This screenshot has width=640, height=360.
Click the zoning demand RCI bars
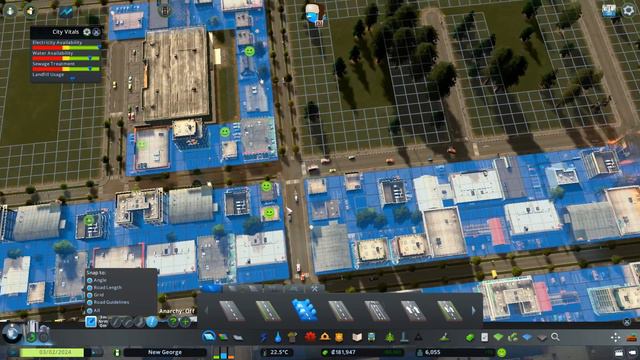pos(224,353)
